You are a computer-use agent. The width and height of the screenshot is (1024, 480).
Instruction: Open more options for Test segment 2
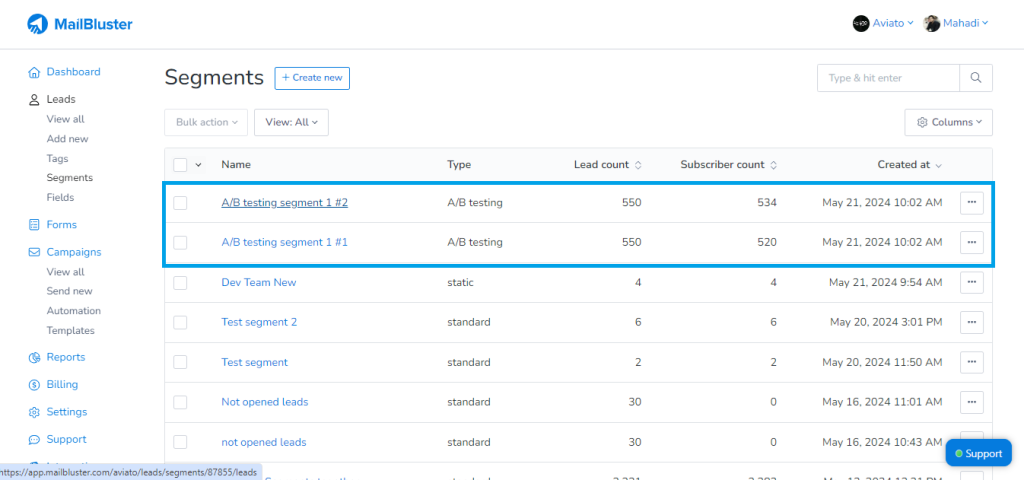pos(972,322)
